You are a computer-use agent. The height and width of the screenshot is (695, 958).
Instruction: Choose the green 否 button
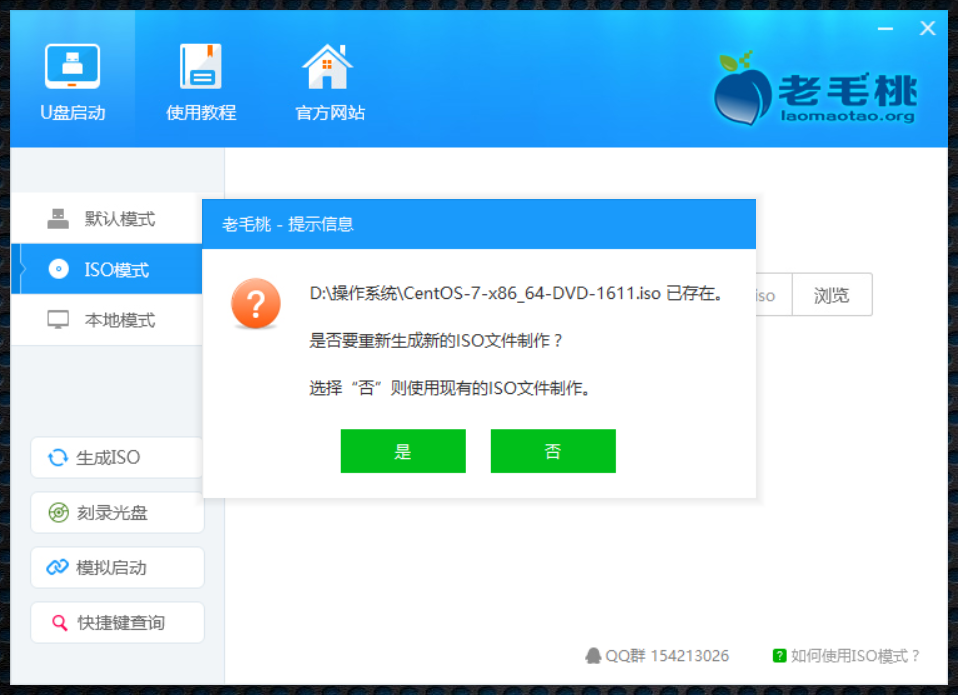tap(553, 451)
